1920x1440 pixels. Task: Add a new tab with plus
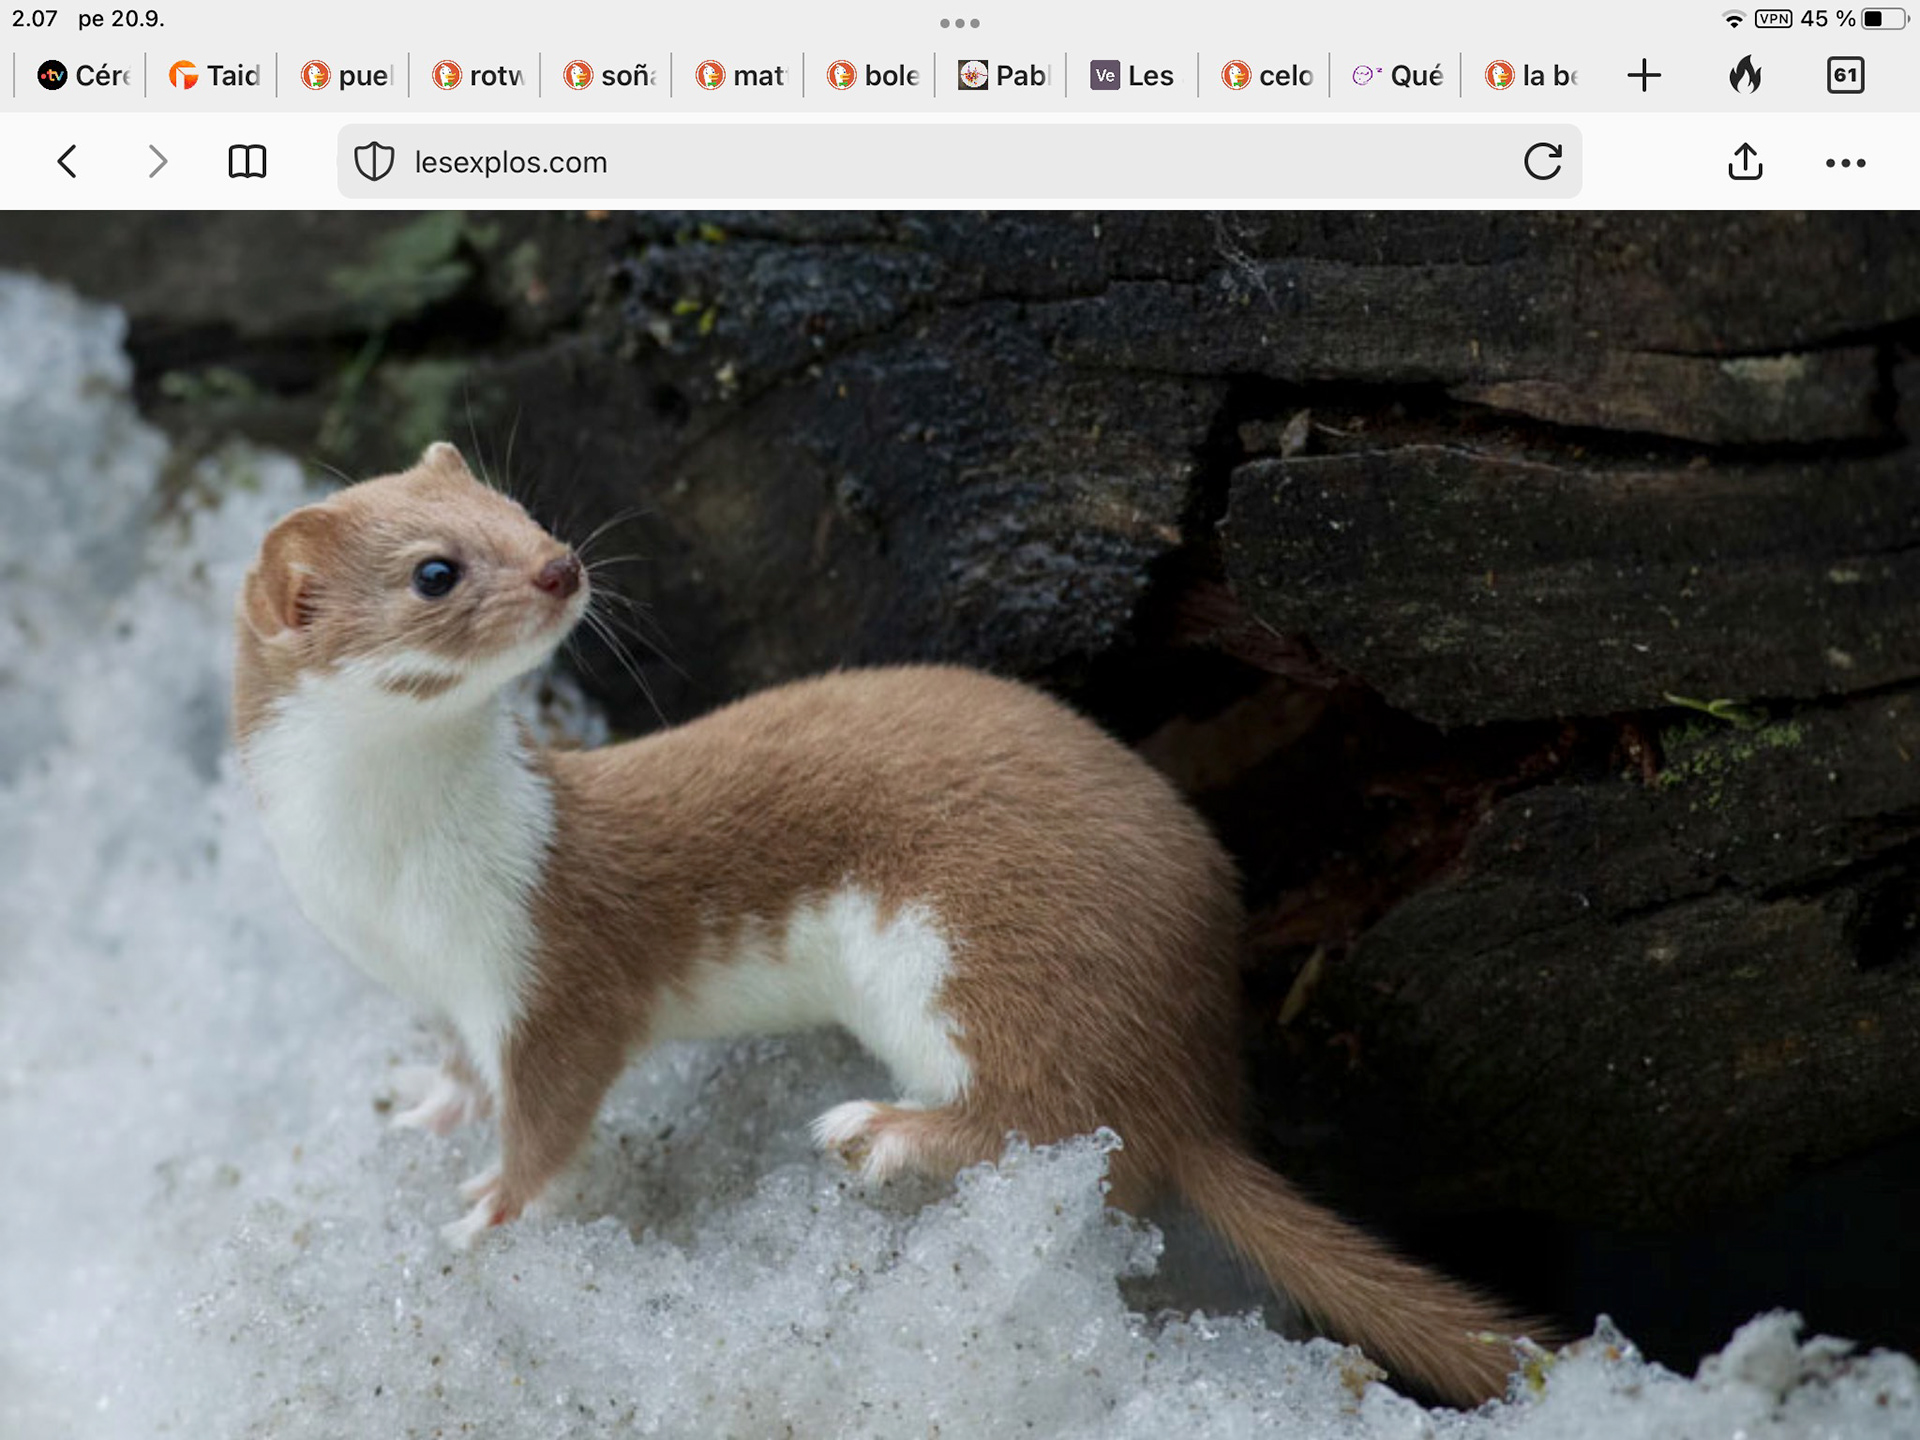[1643, 75]
